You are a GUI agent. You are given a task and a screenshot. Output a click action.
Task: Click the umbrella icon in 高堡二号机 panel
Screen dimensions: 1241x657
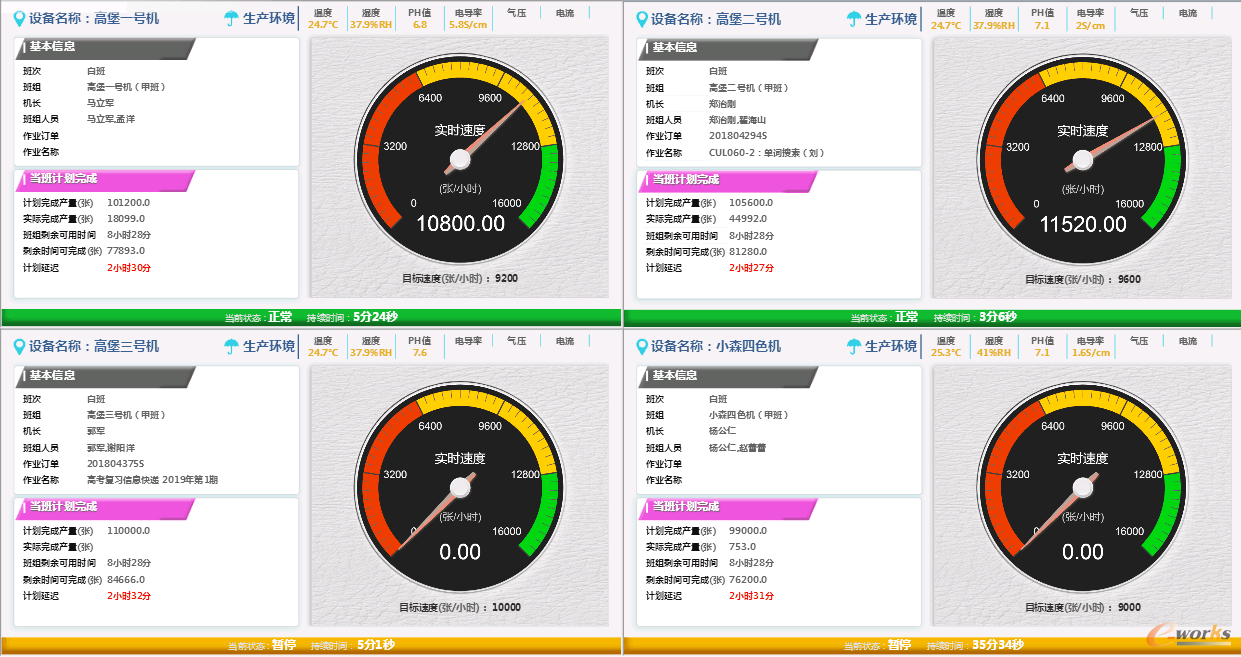coord(854,19)
